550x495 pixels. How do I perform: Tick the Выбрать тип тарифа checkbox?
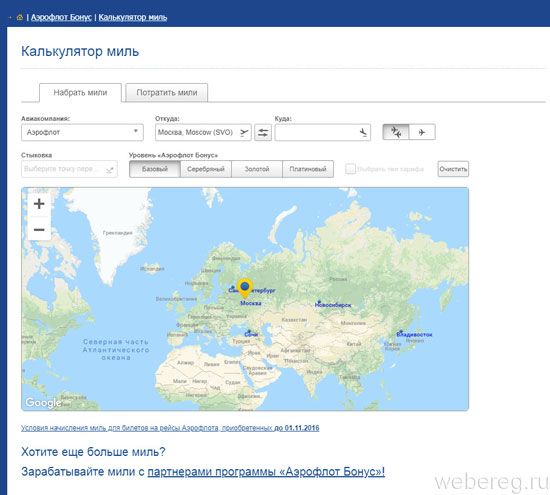[x=350, y=169]
